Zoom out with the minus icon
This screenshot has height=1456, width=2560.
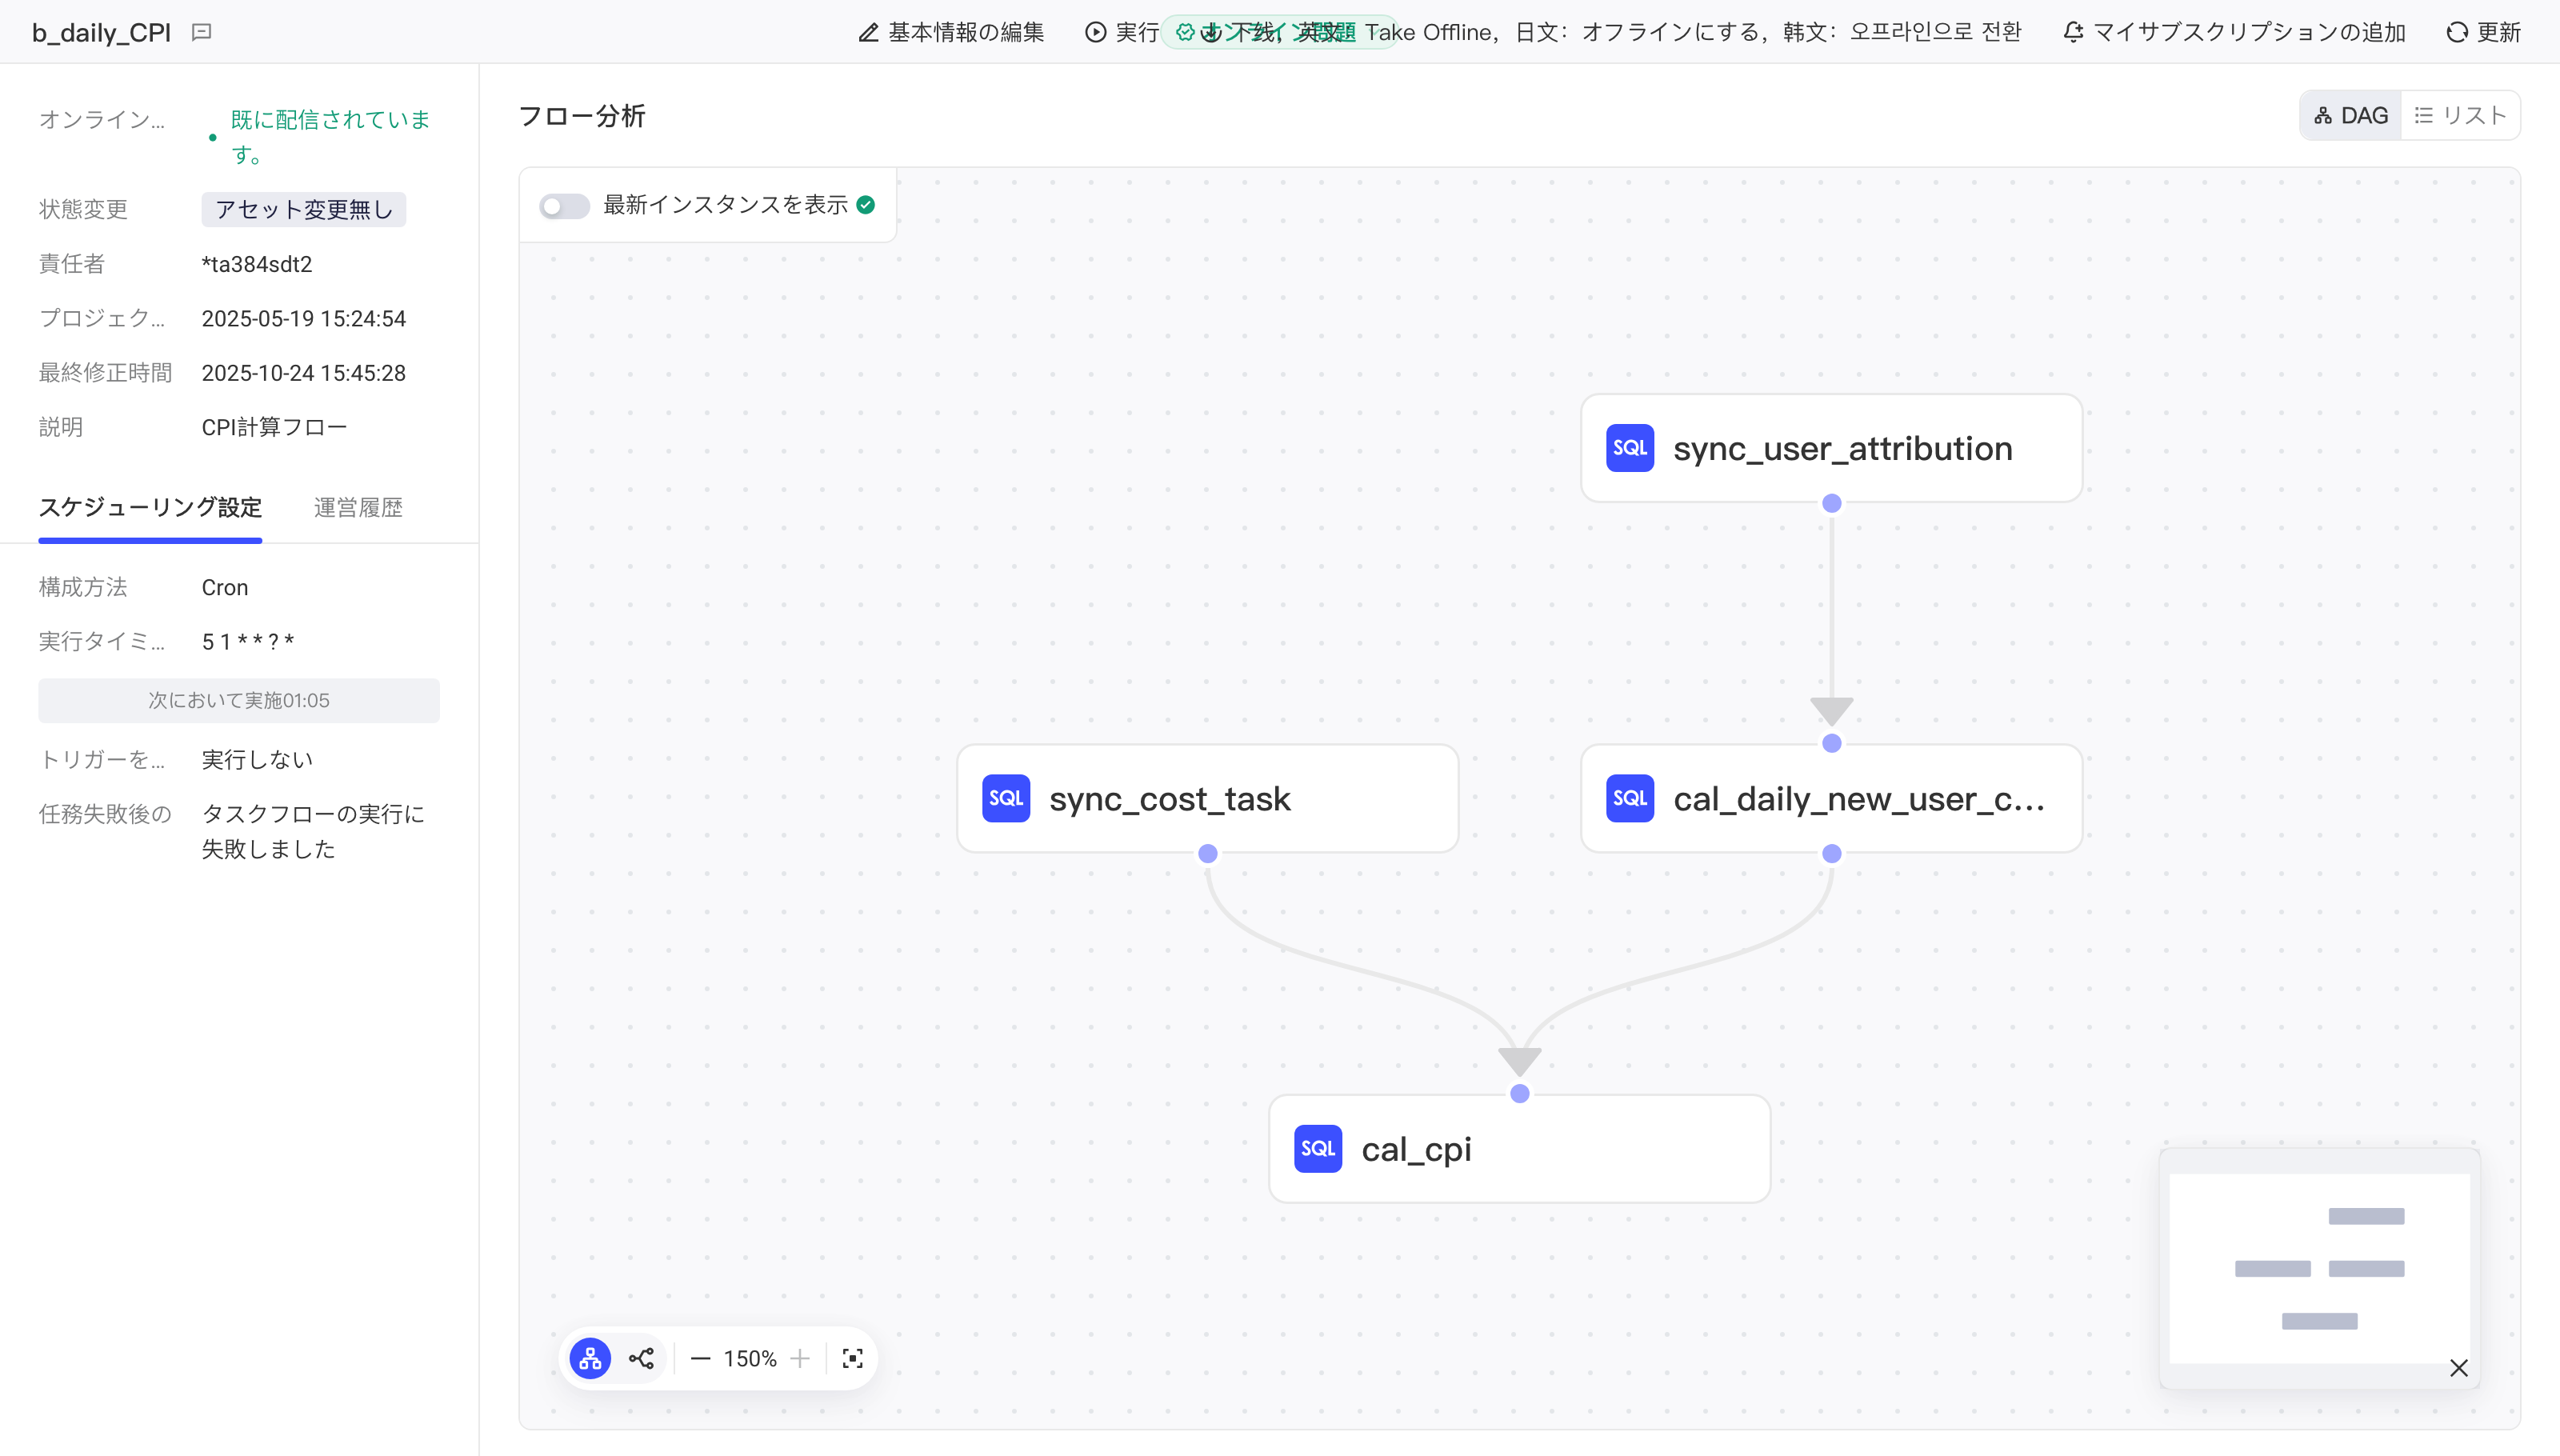700,1358
